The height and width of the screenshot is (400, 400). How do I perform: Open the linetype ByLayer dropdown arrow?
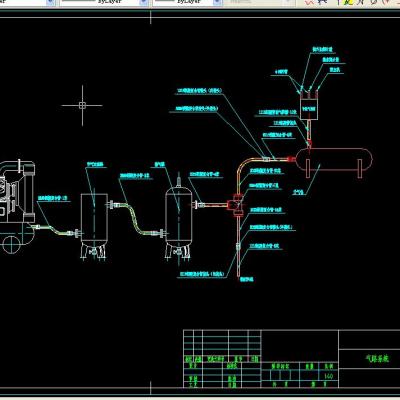click(x=144, y=2)
